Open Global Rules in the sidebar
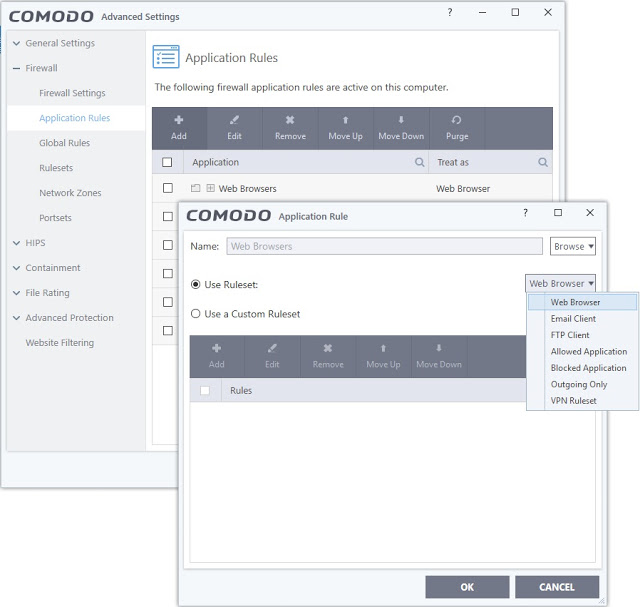 coord(64,143)
